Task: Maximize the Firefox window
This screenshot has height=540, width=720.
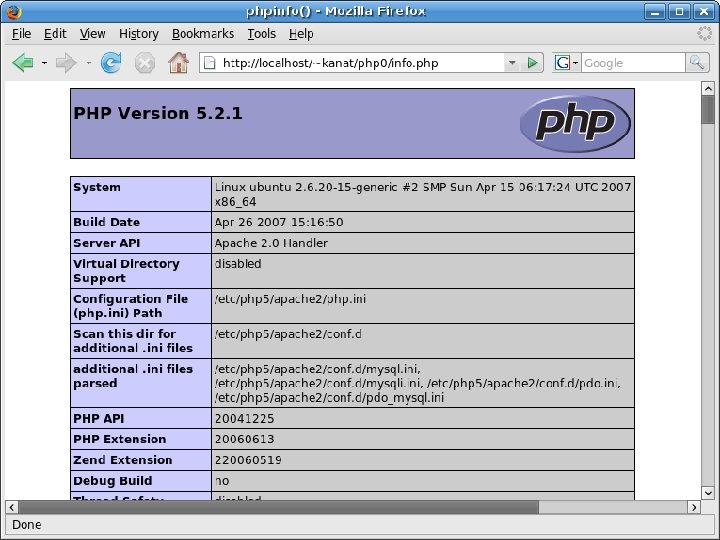Action: [679, 11]
